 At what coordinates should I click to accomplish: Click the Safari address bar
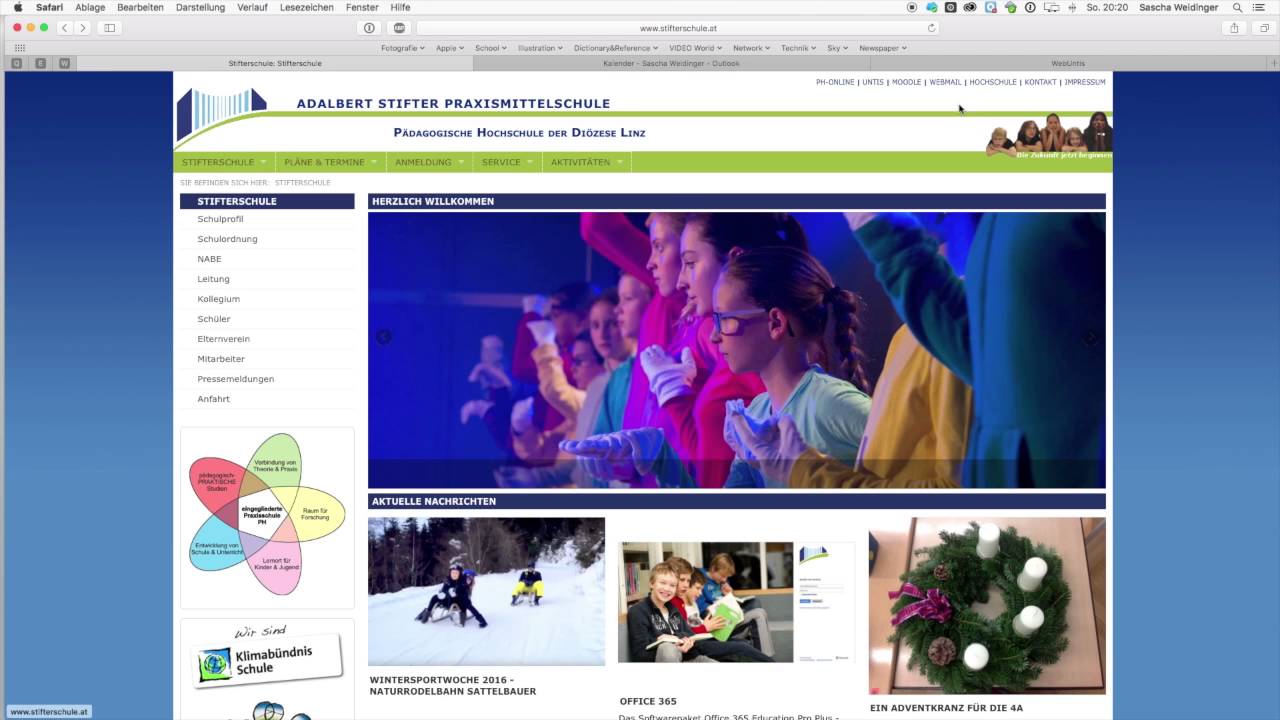[x=678, y=28]
